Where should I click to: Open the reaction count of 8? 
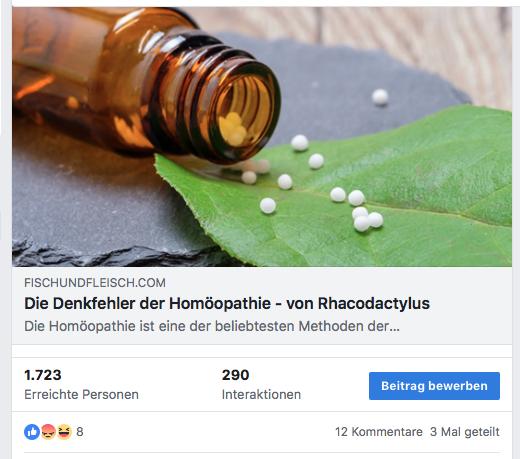(x=80, y=432)
